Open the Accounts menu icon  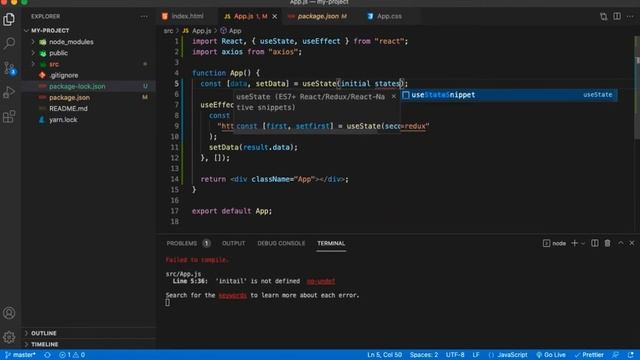9,313
